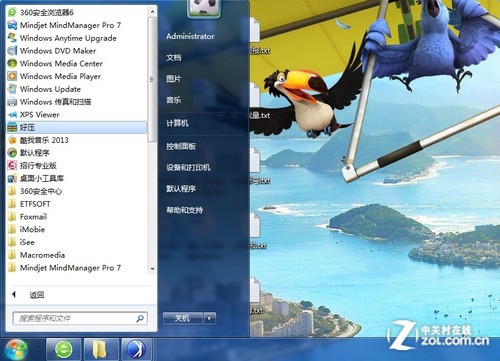Click the search magnifier icon

(x=140, y=318)
